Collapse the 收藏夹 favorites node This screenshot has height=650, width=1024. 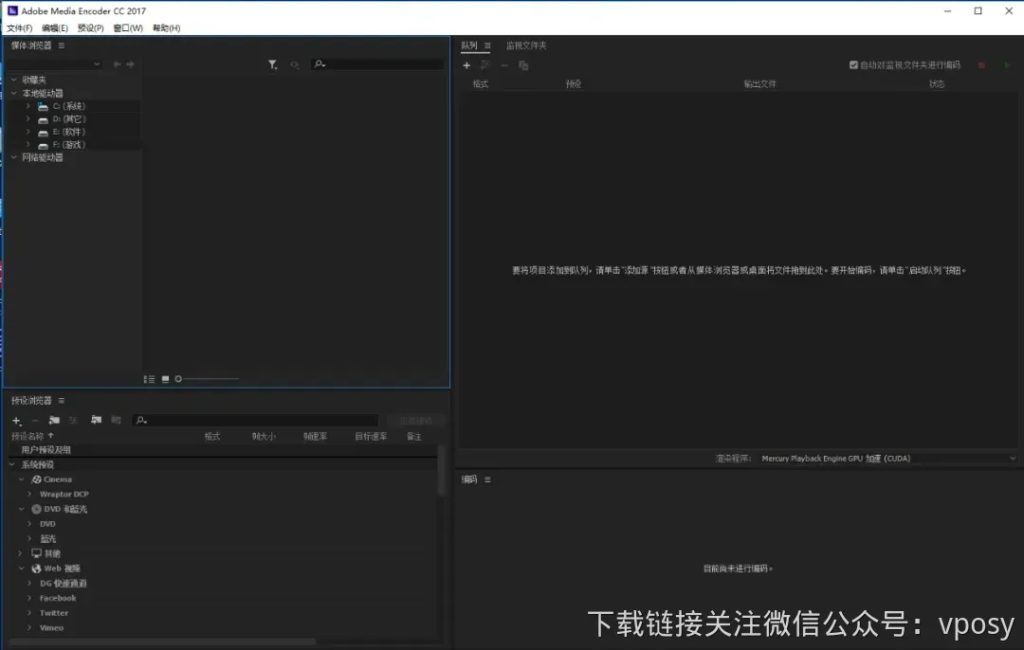14,80
